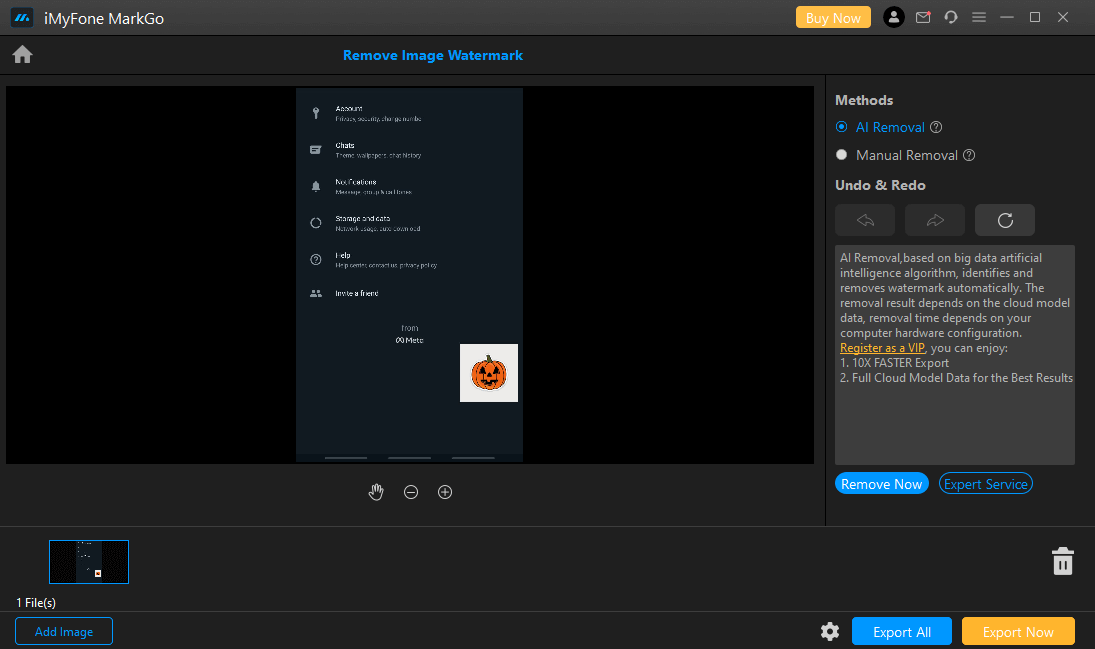1095x649 pixels.
Task: Open the mail messages icon
Action: pyautogui.click(x=923, y=17)
